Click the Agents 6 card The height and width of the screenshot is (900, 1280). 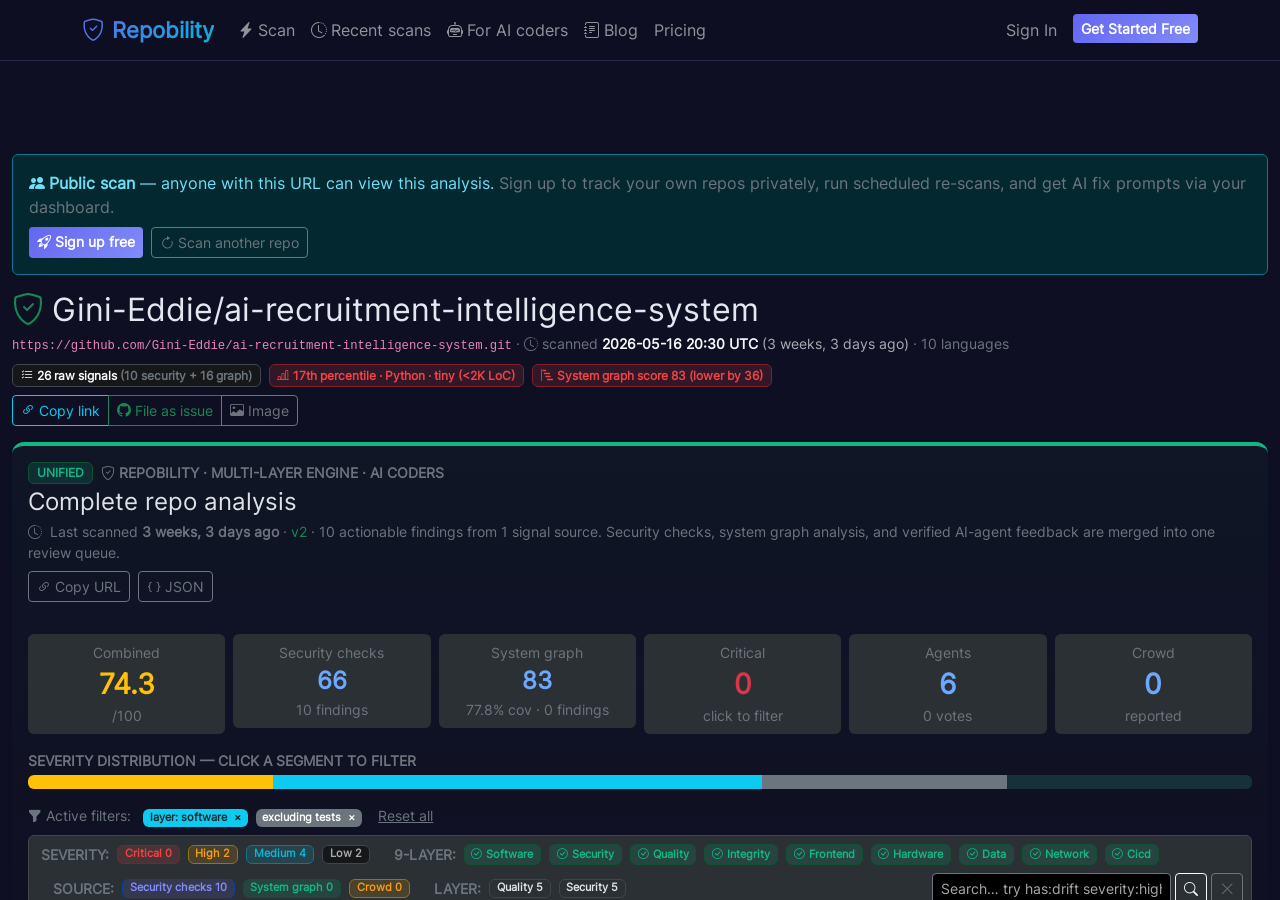[948, 684]
